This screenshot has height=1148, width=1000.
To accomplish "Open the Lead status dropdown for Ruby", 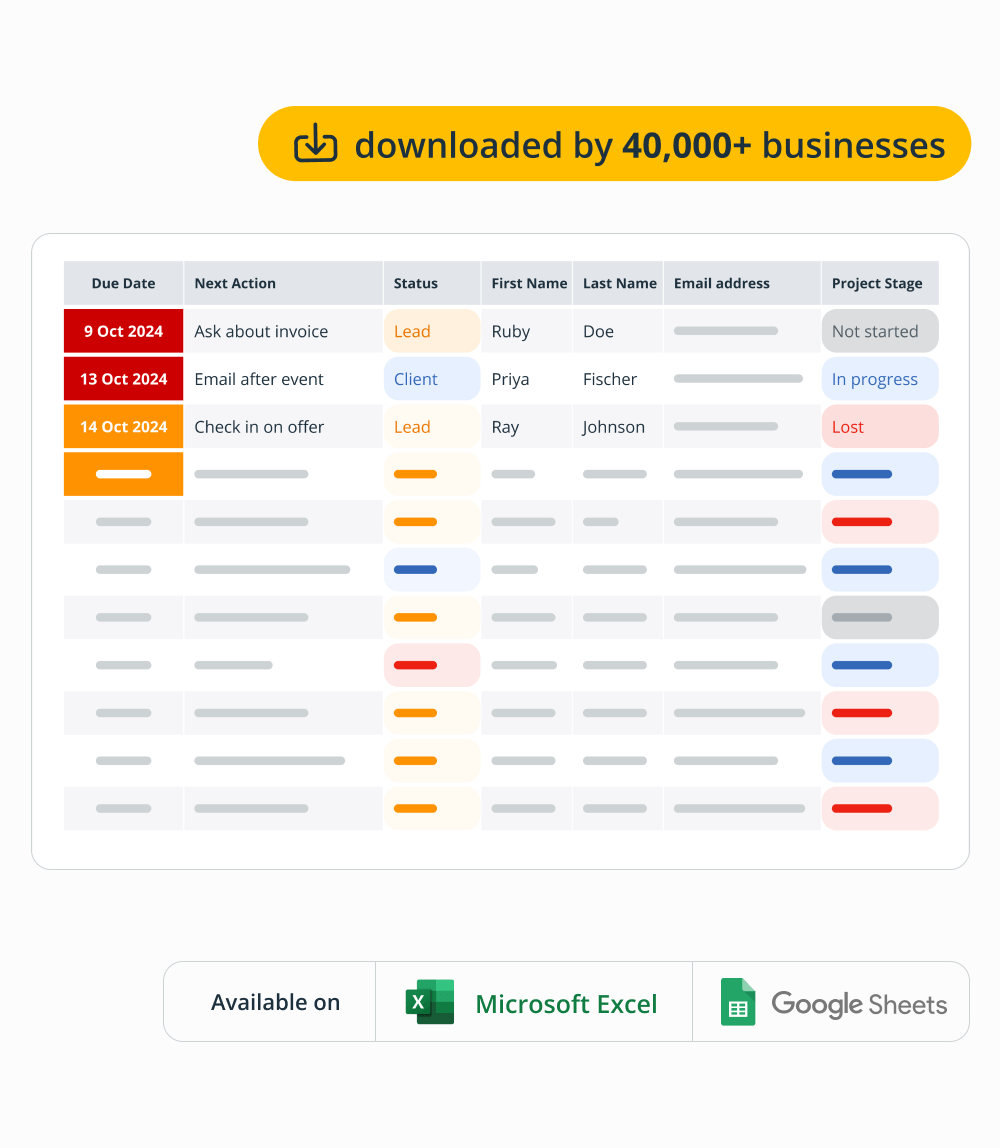I will pos(431,331).
